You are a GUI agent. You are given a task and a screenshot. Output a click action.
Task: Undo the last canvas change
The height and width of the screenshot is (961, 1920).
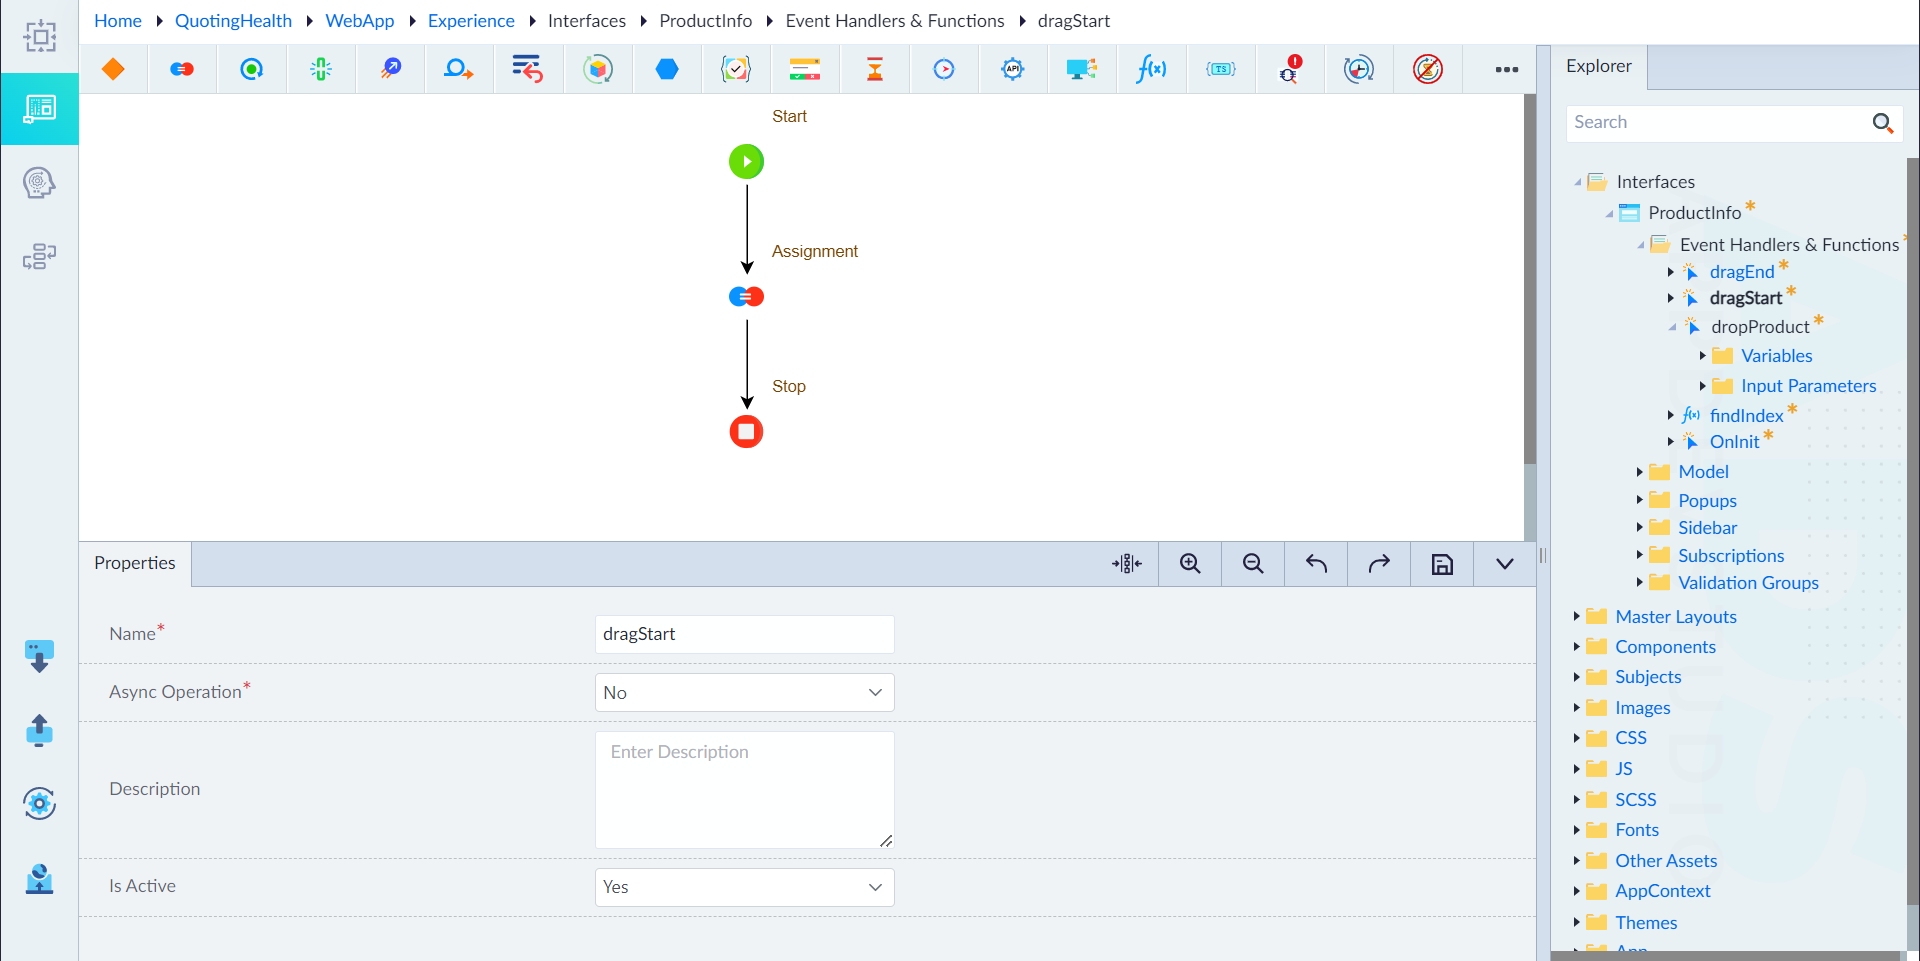coord(1316,564)
